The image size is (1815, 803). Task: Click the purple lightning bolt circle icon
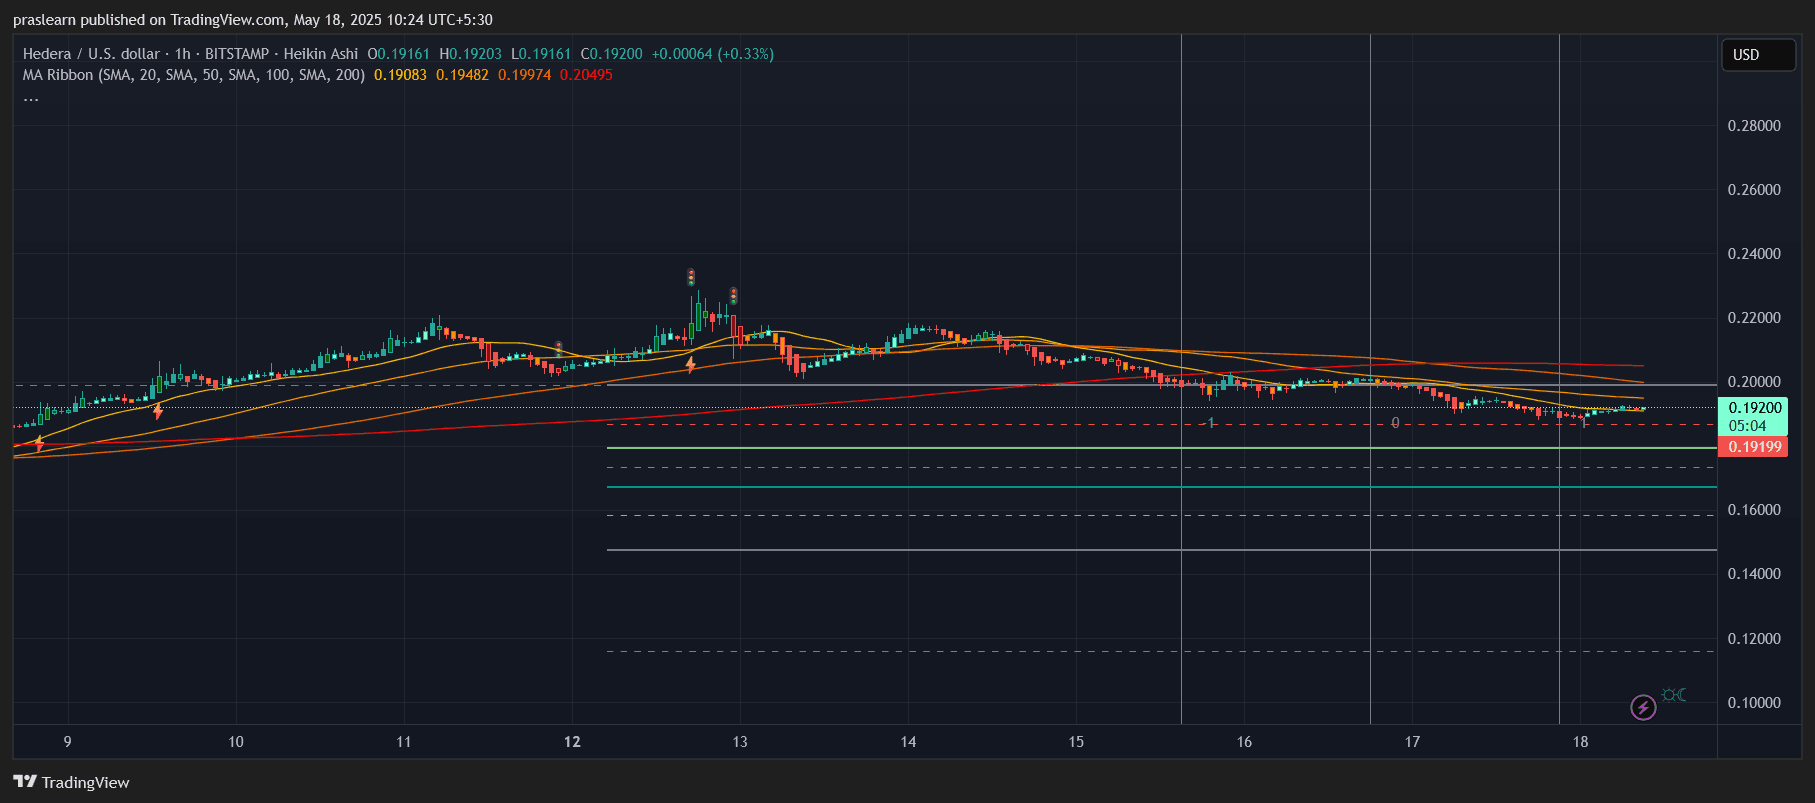1643,708
